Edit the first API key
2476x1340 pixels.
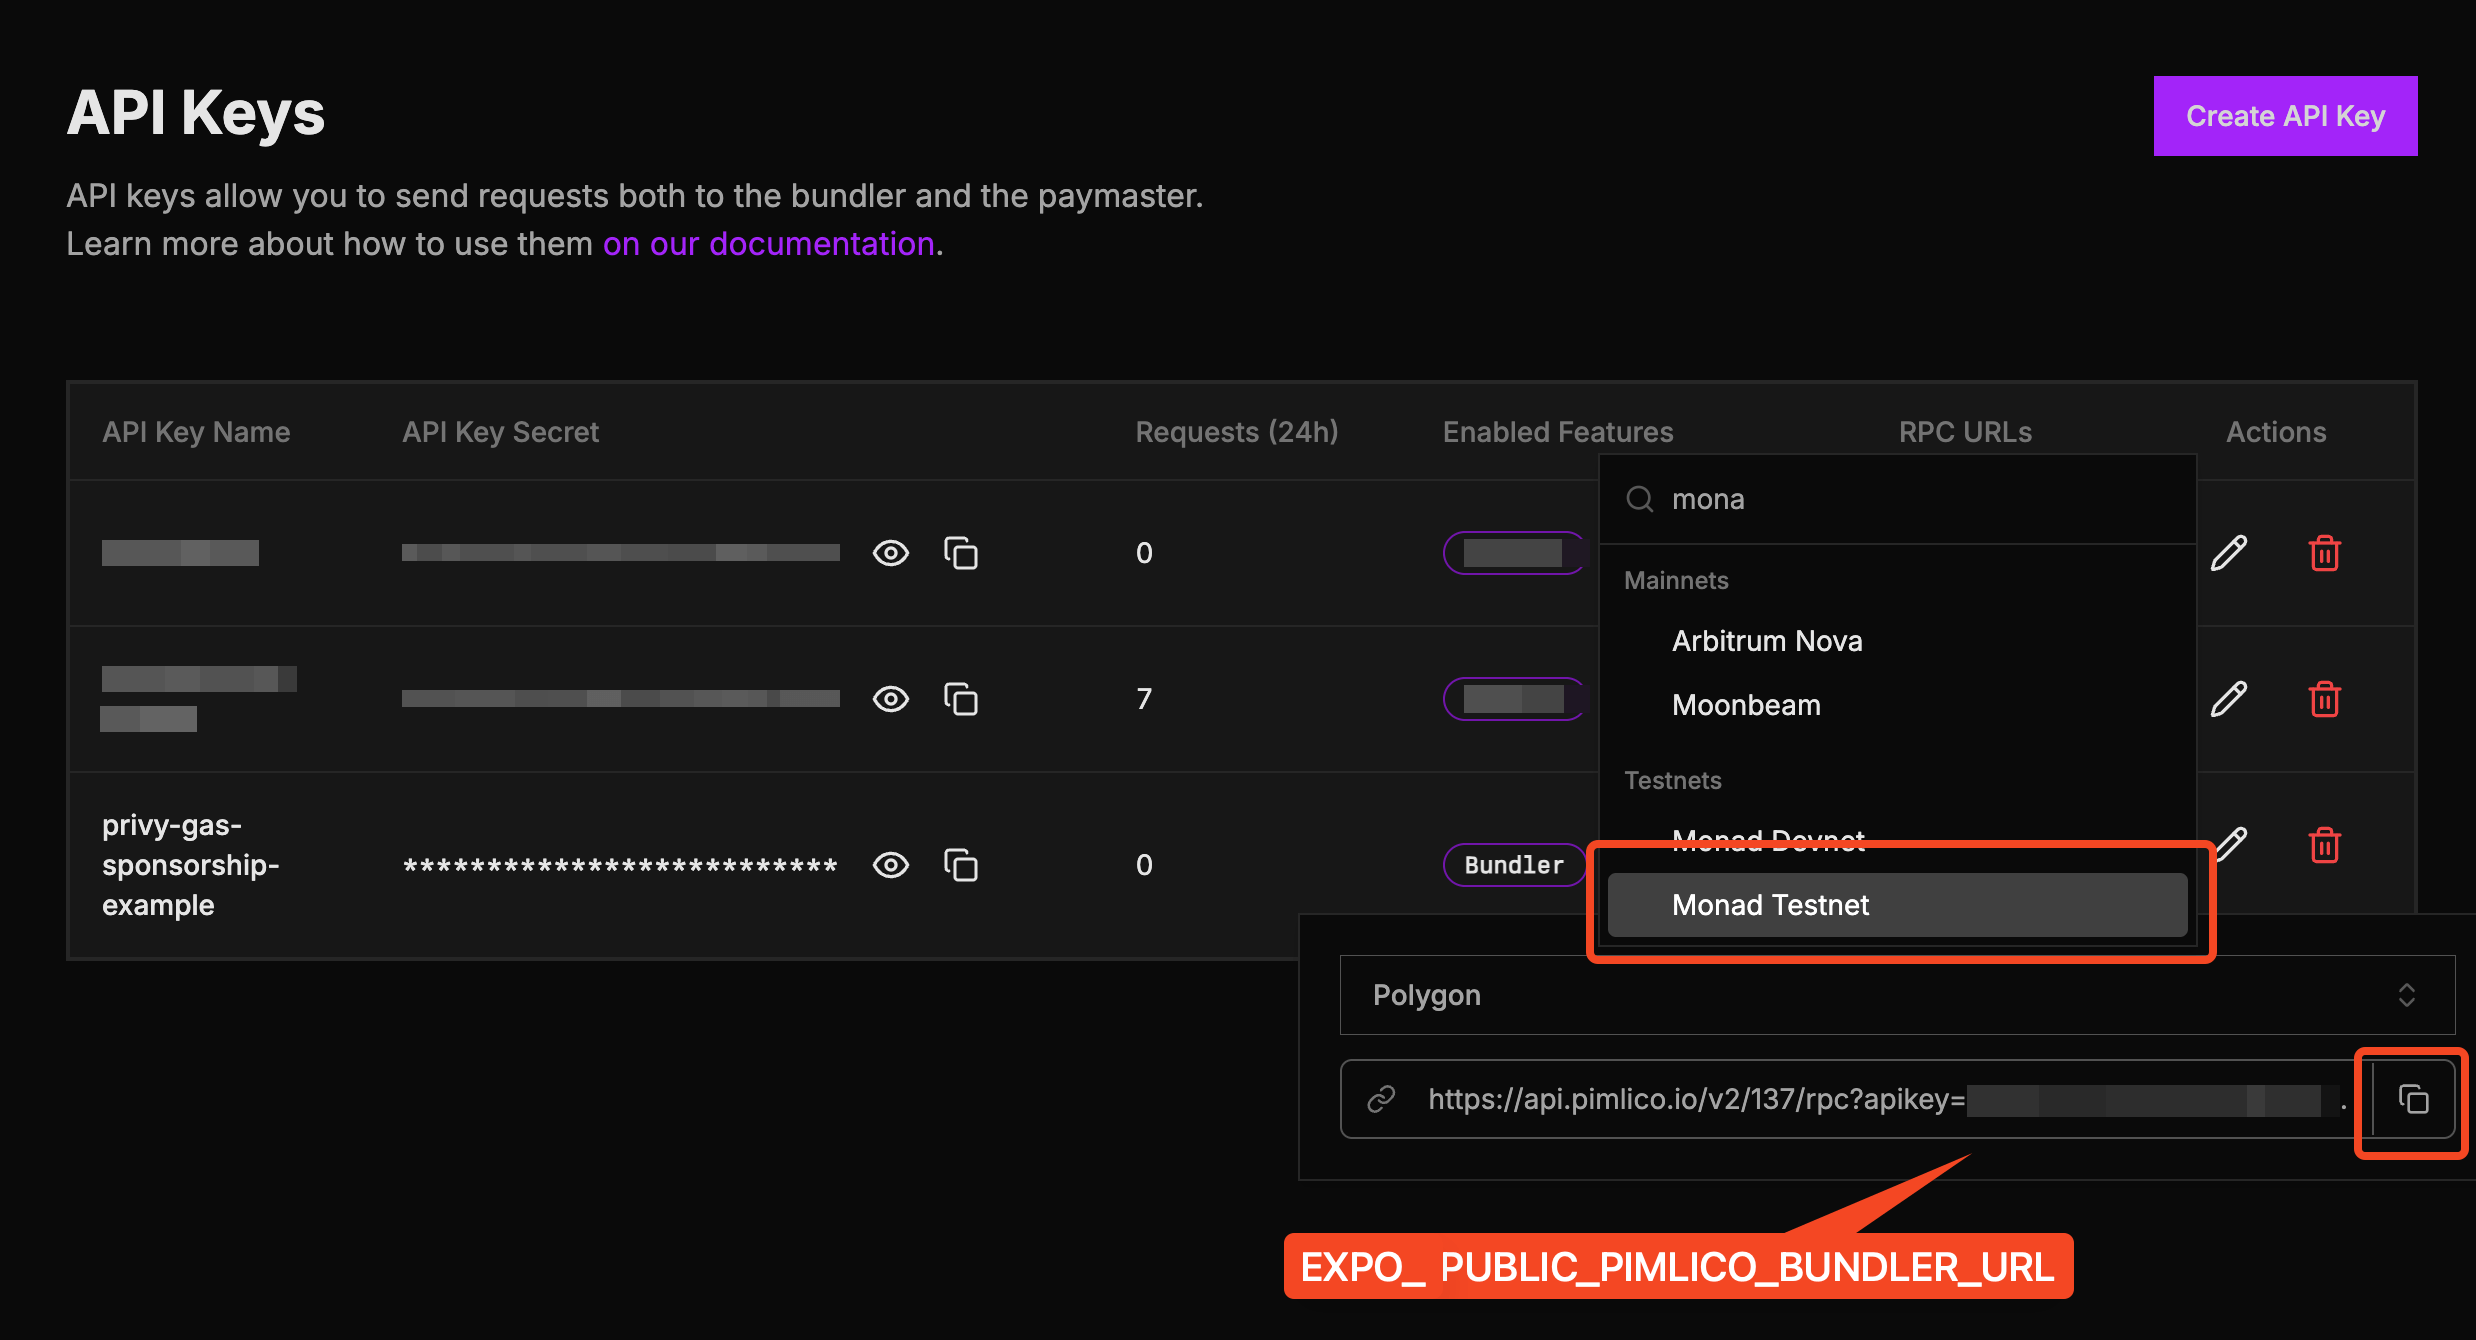point(2229,553)
